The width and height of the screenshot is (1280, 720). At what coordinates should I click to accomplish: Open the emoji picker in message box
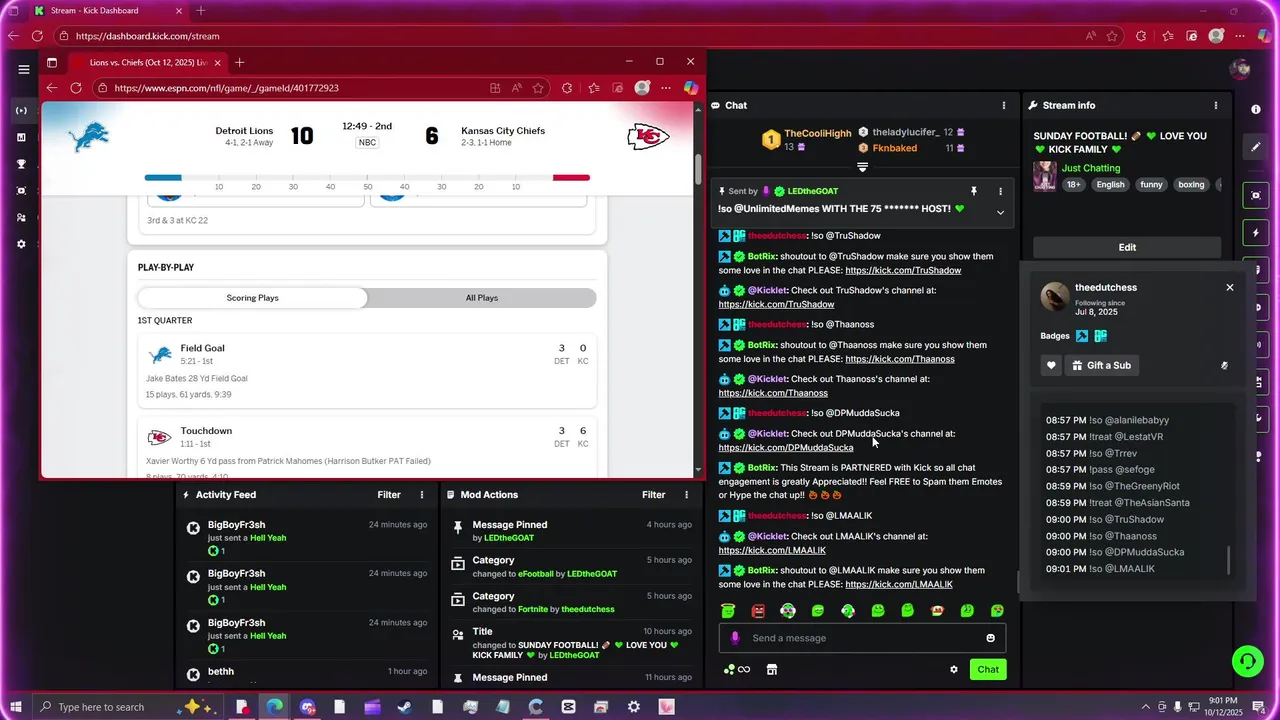coord(991,638)
